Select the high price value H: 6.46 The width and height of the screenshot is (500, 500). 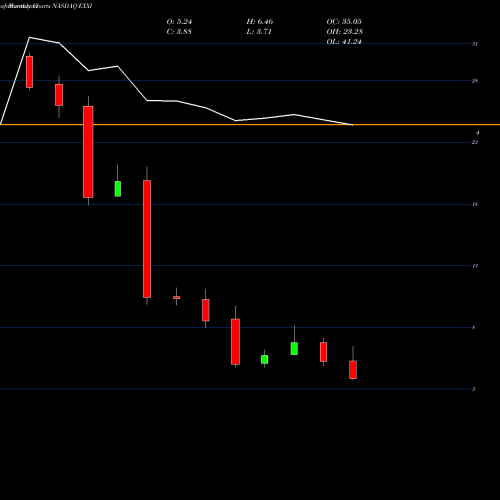(260, 22)
